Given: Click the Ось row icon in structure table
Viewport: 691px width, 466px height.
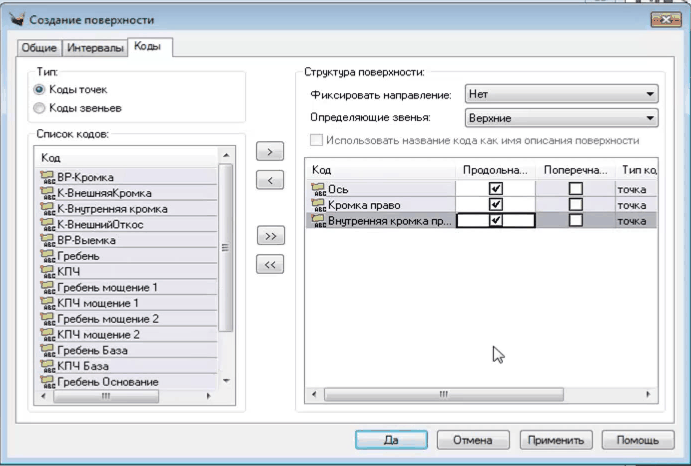Looking at the screenshot, I should point(319,188).
